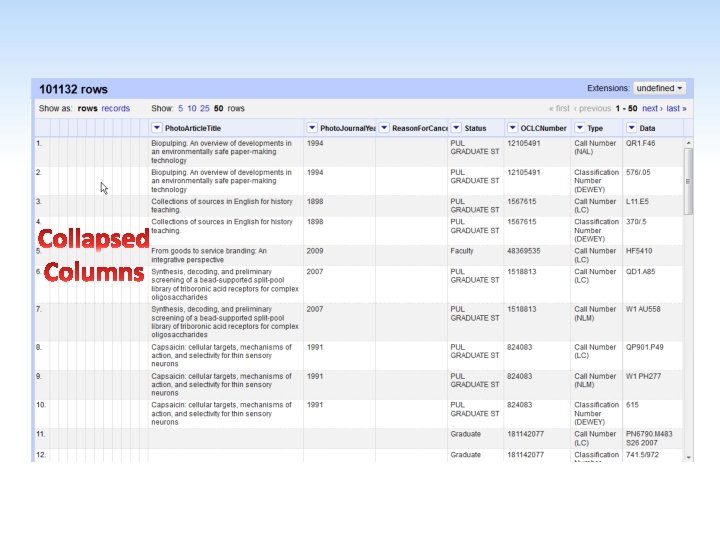The width and height of the screenshot is (720, 540).
Task: Select row 1 Type cell 'Call Number (NAL)'
Action: pos(595,147)
